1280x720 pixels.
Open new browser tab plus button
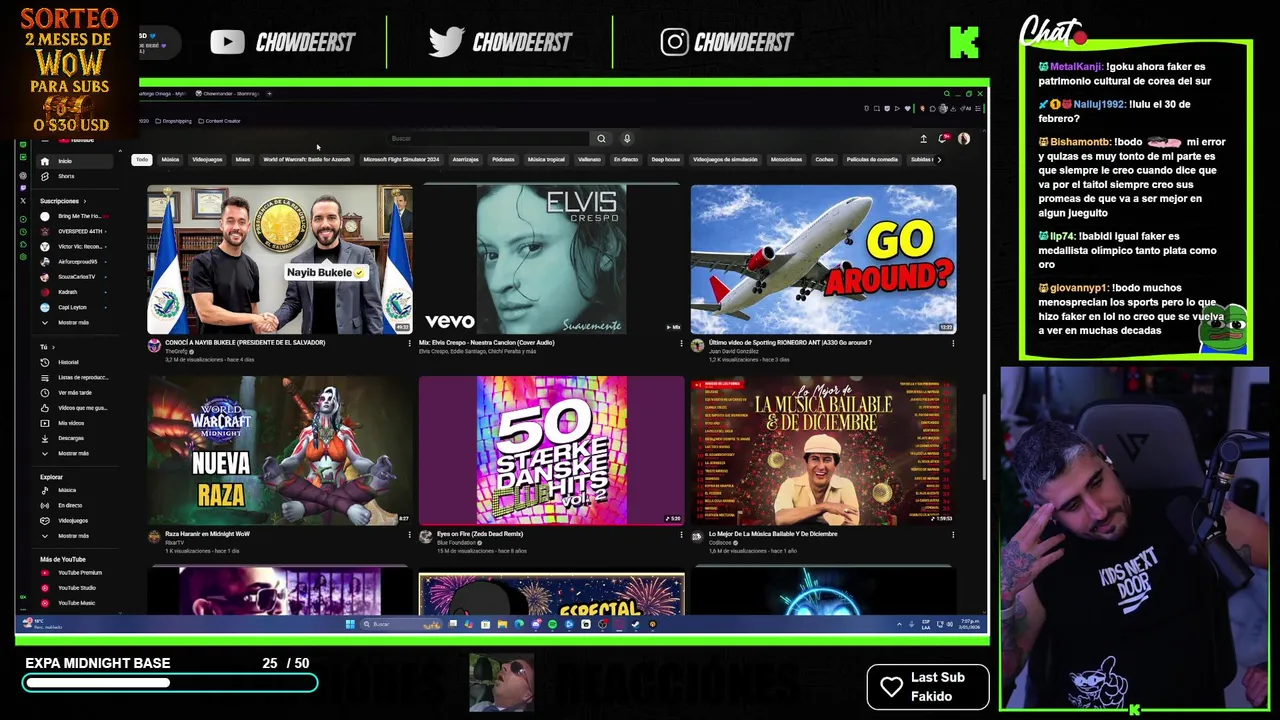point(269,93)
